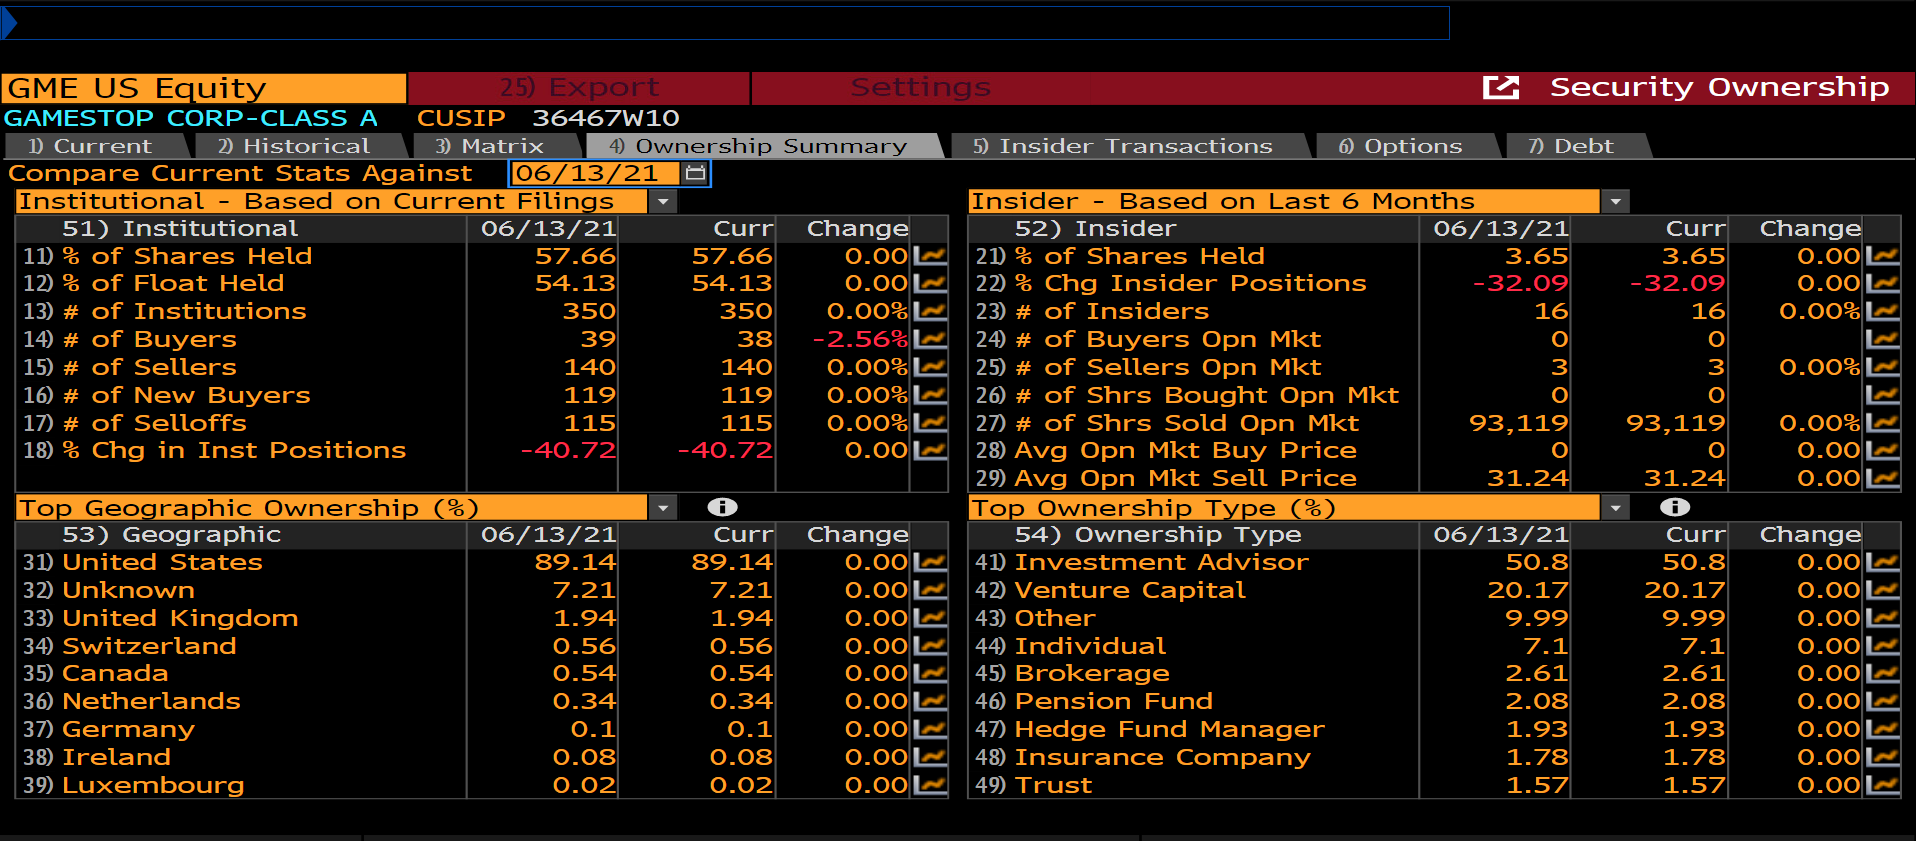Open chart icon for # of Institutions
This screenshot has width=1916, height=841.
930,312
